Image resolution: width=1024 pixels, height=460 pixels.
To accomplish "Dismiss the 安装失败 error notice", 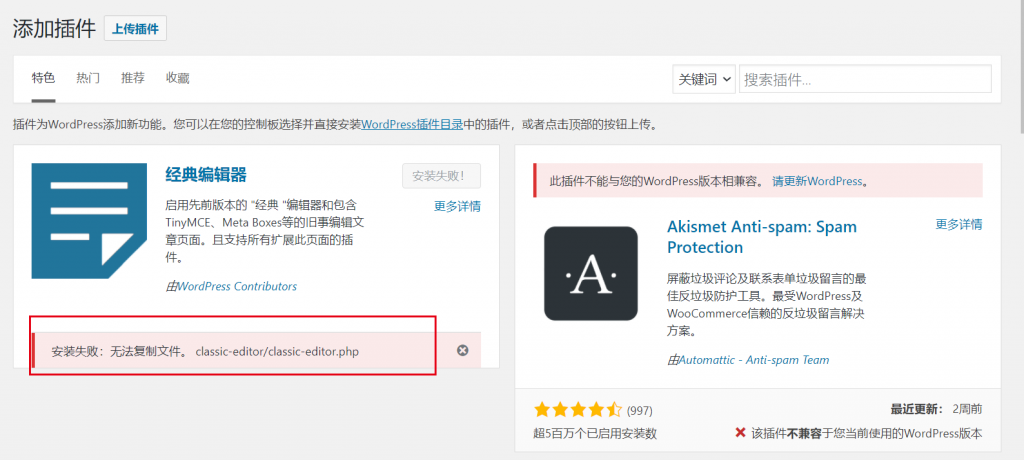I will pos(462,350).
